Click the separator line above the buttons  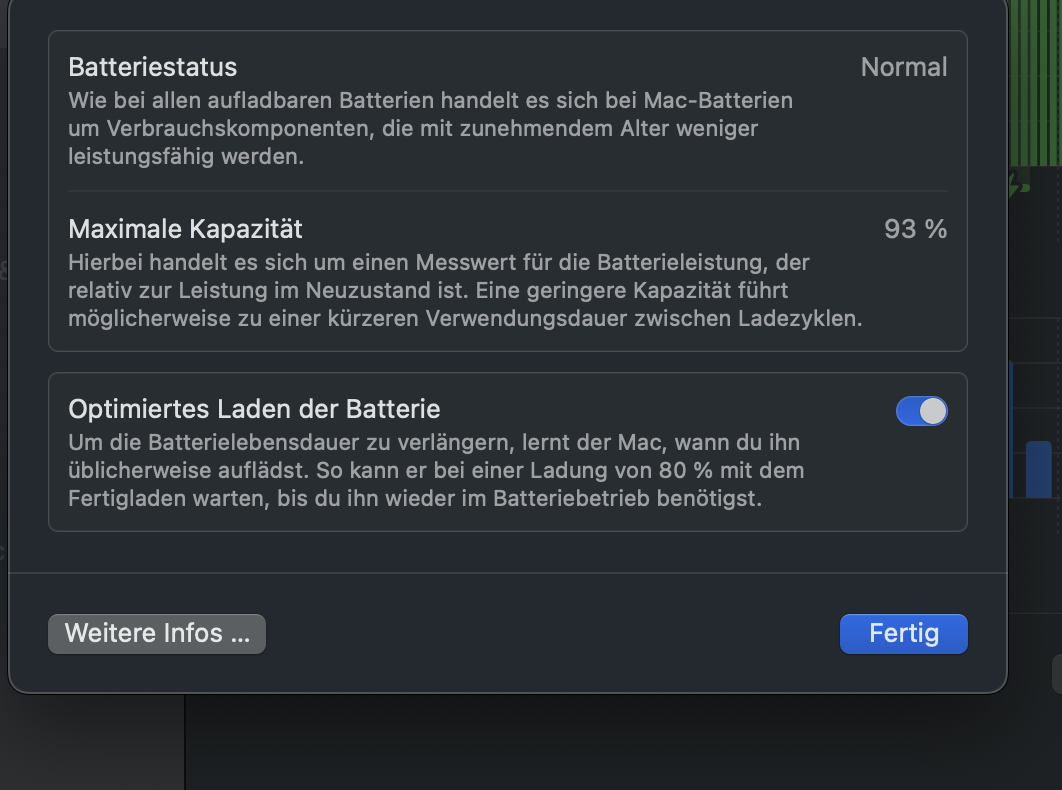pos(508,573)
